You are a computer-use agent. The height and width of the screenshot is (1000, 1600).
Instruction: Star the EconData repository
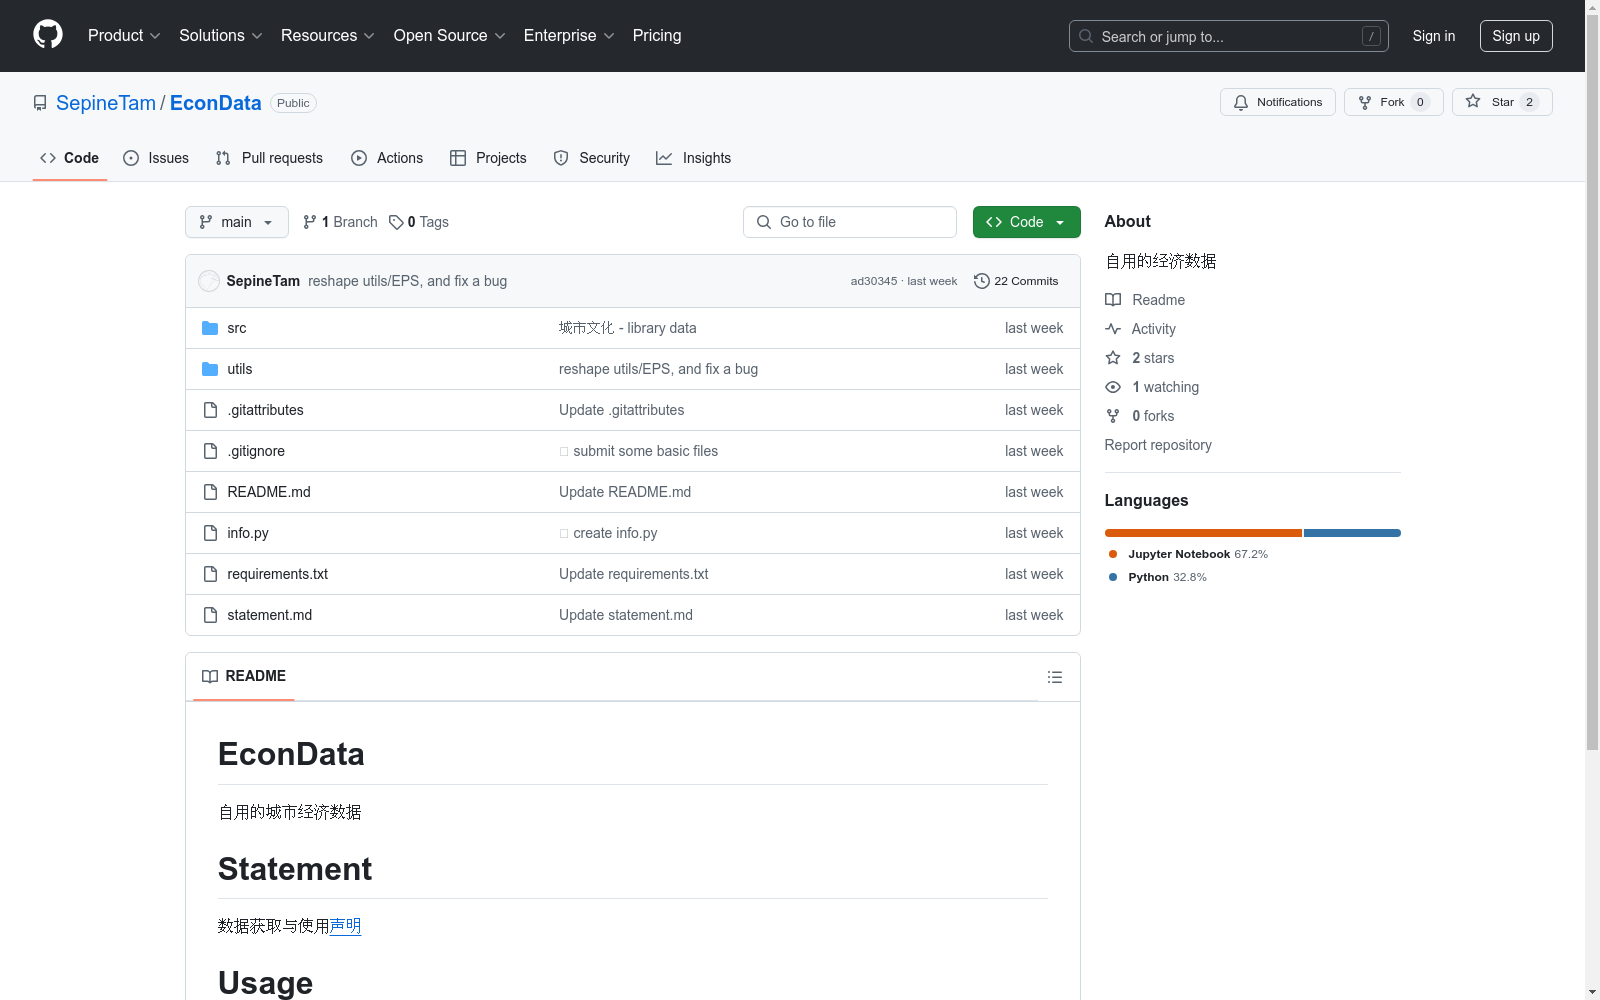point(1502,102)
